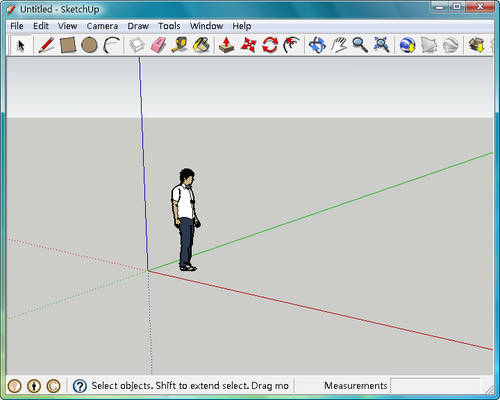Image resolution: width=500 pixels, height=400 pixels.
Task: Open the Window menu
Action: point(206,26)
